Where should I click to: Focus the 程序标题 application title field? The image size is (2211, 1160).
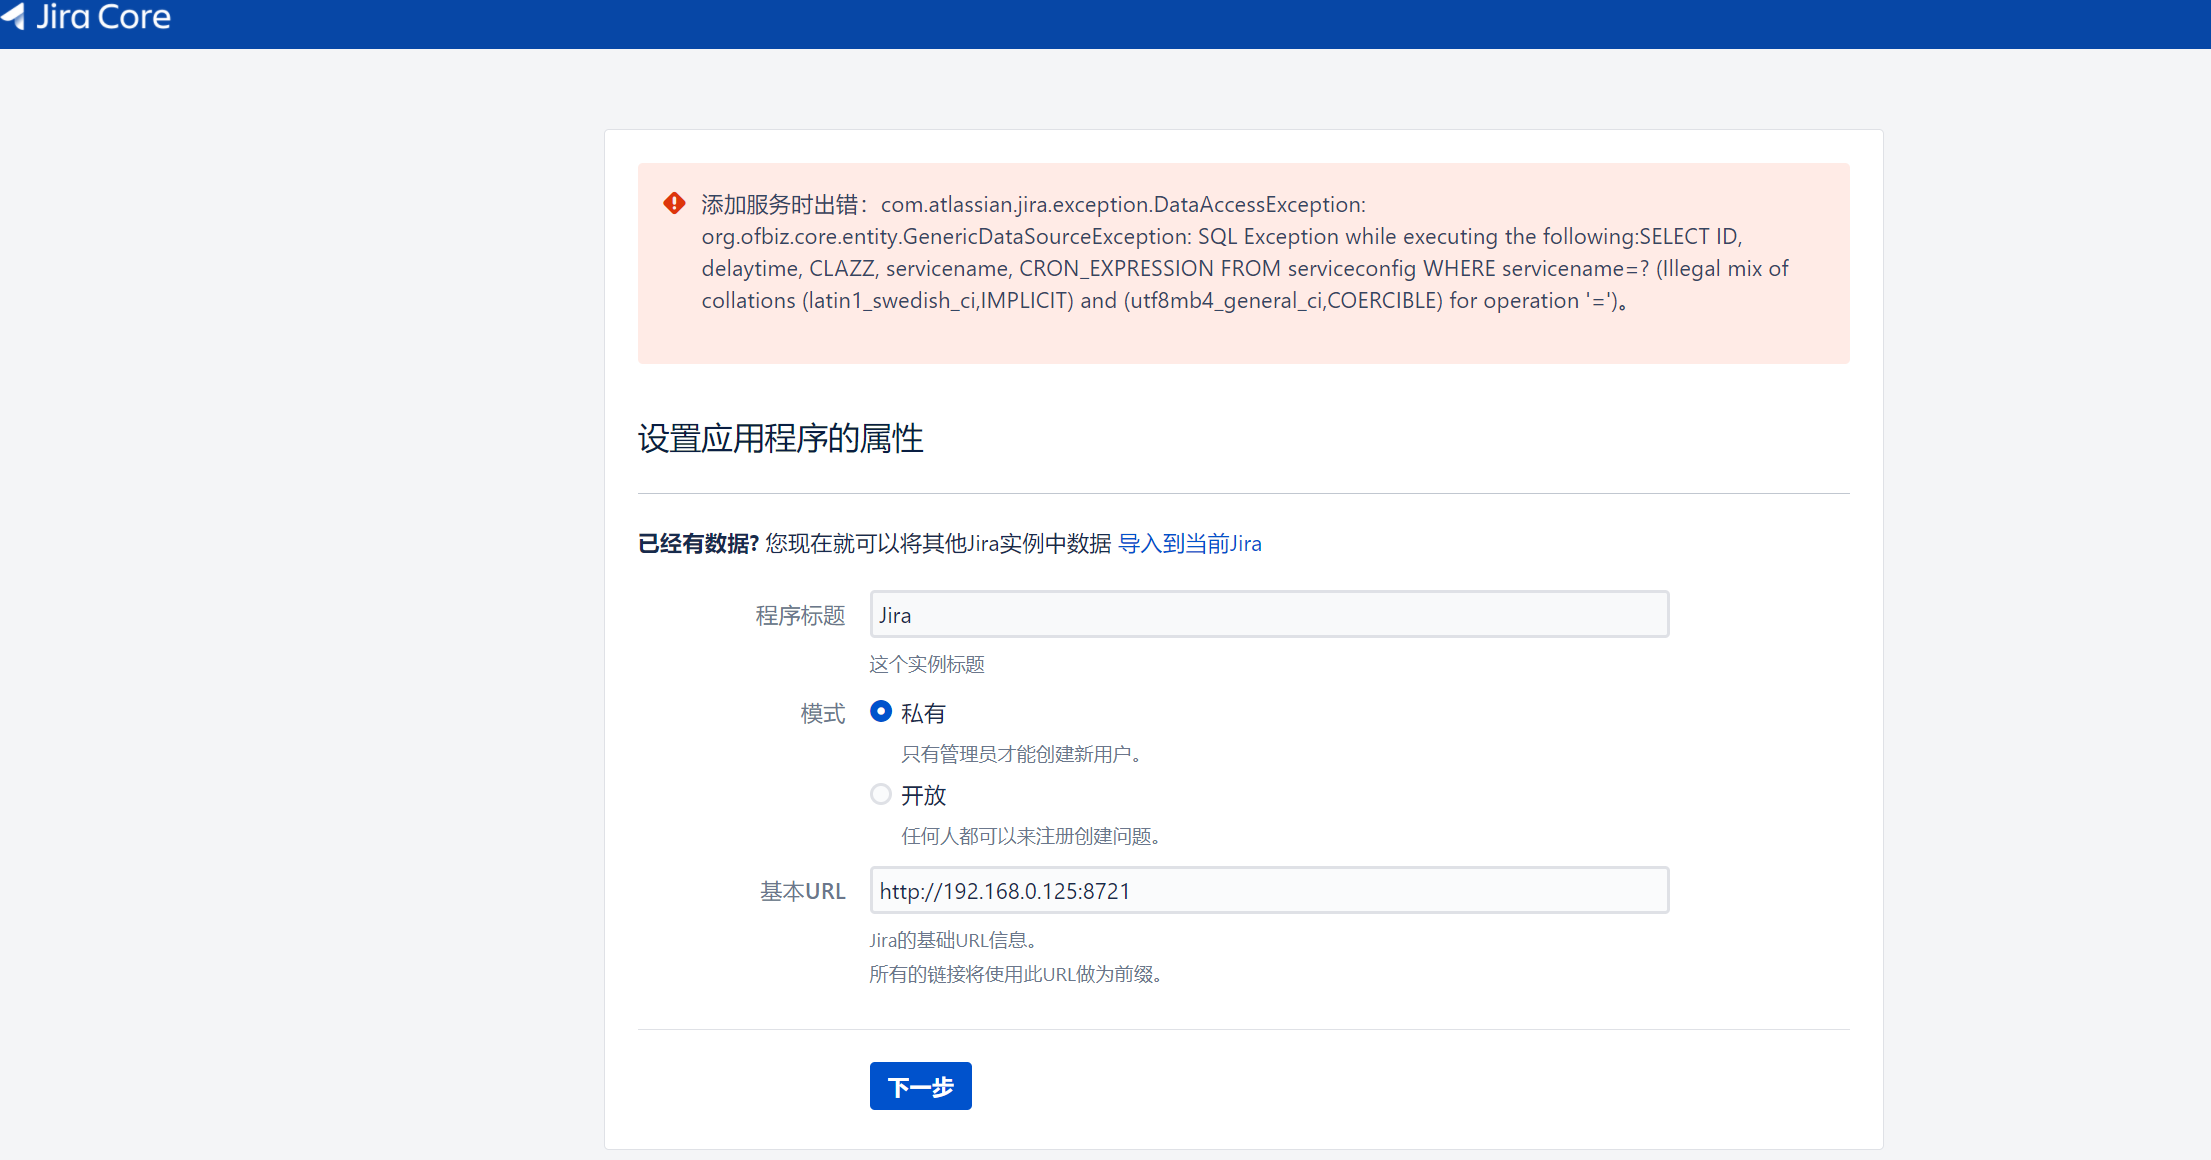click(x=1269, y=614)
